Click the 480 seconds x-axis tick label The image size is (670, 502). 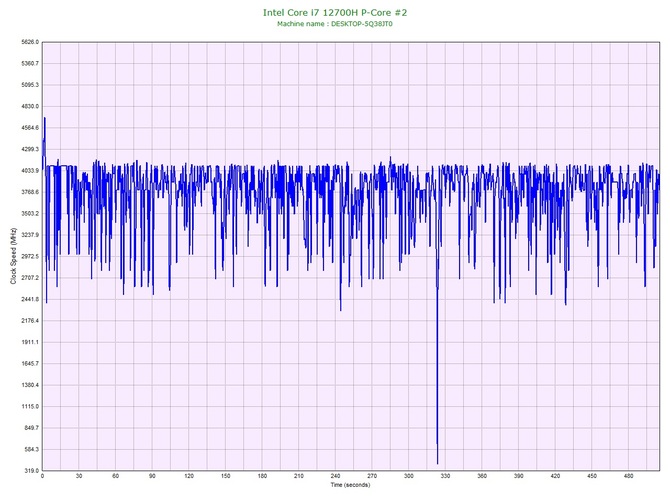[629, 476]
